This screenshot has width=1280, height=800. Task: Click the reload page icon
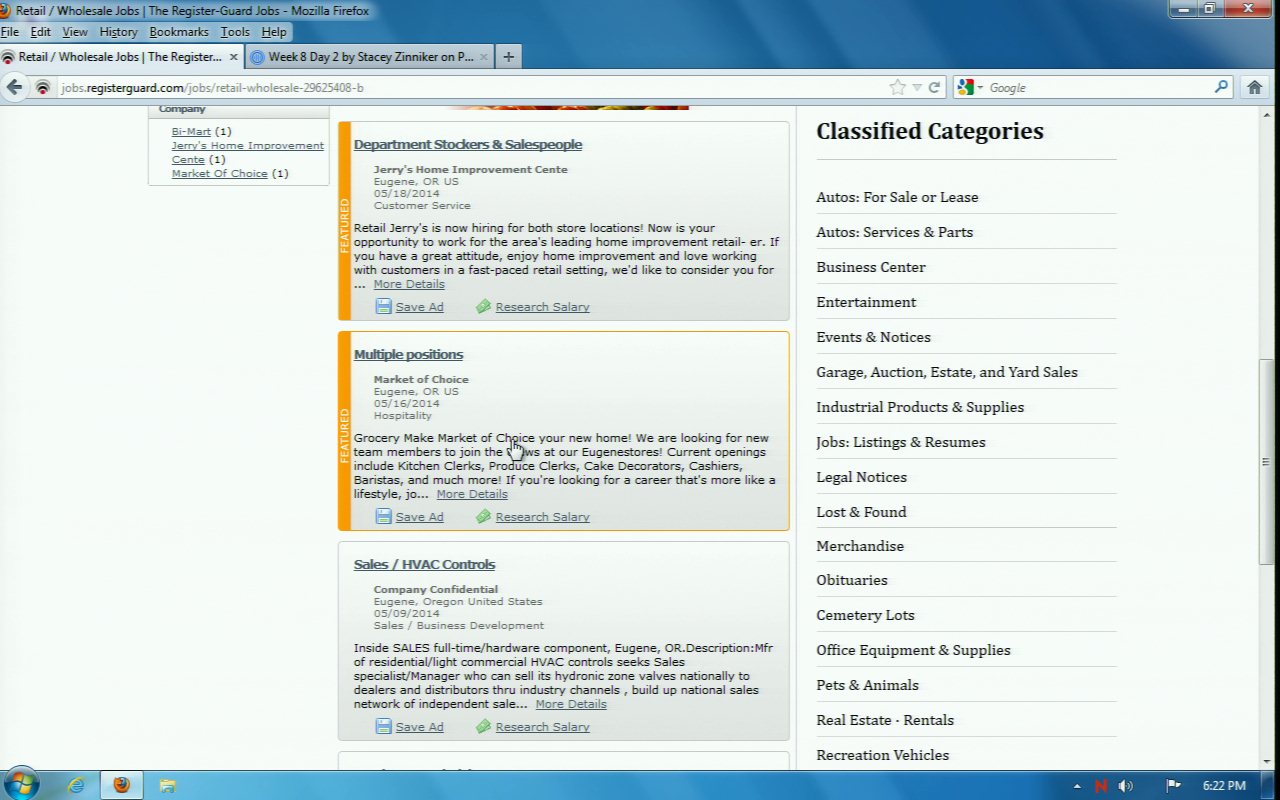934,88
